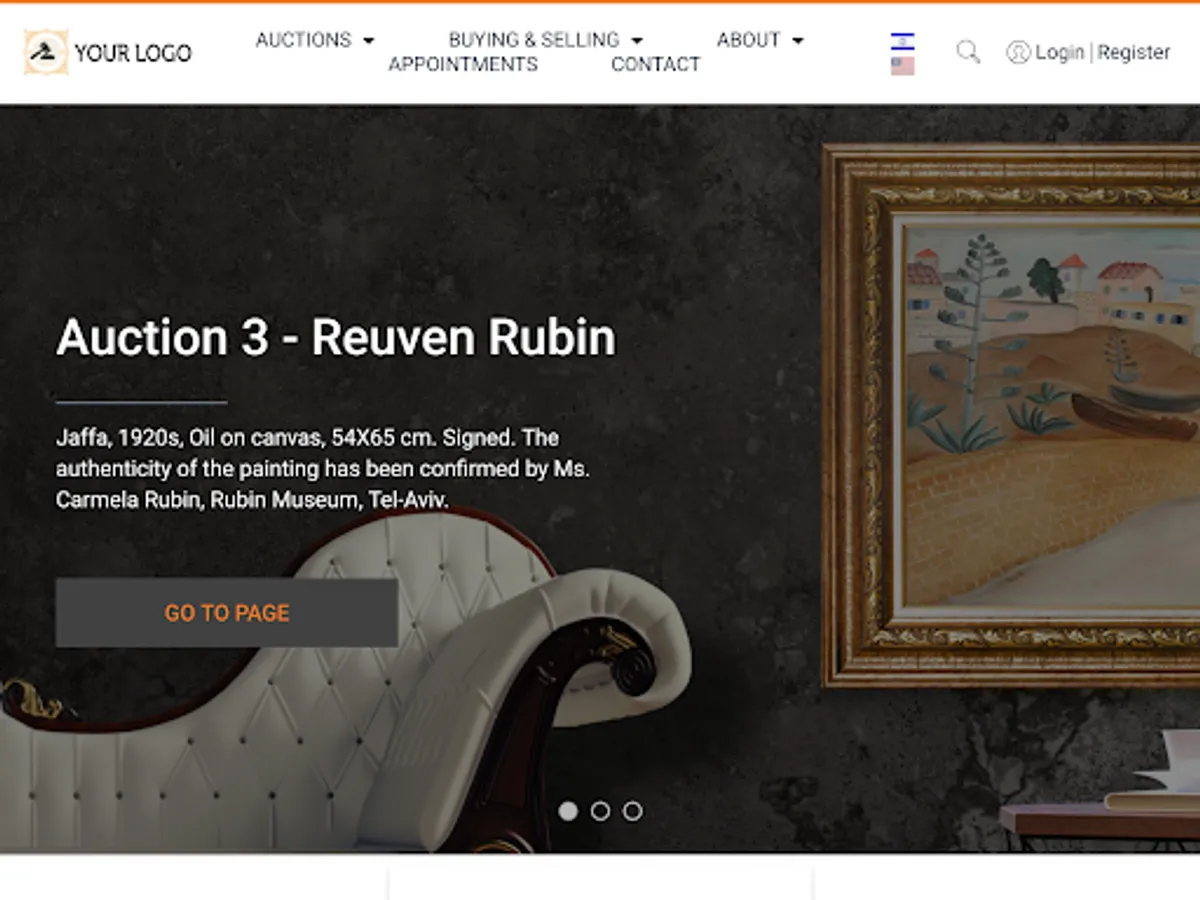Click the gavel logo icon
Viewport: 1200px width, 900px height.
point(46,52)
